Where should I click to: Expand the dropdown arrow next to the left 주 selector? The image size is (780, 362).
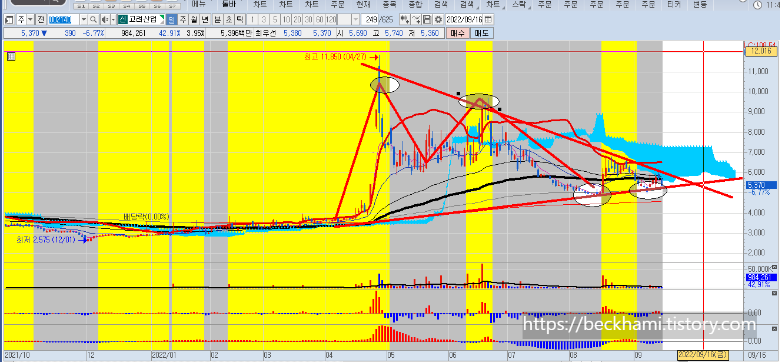(30, 20)
